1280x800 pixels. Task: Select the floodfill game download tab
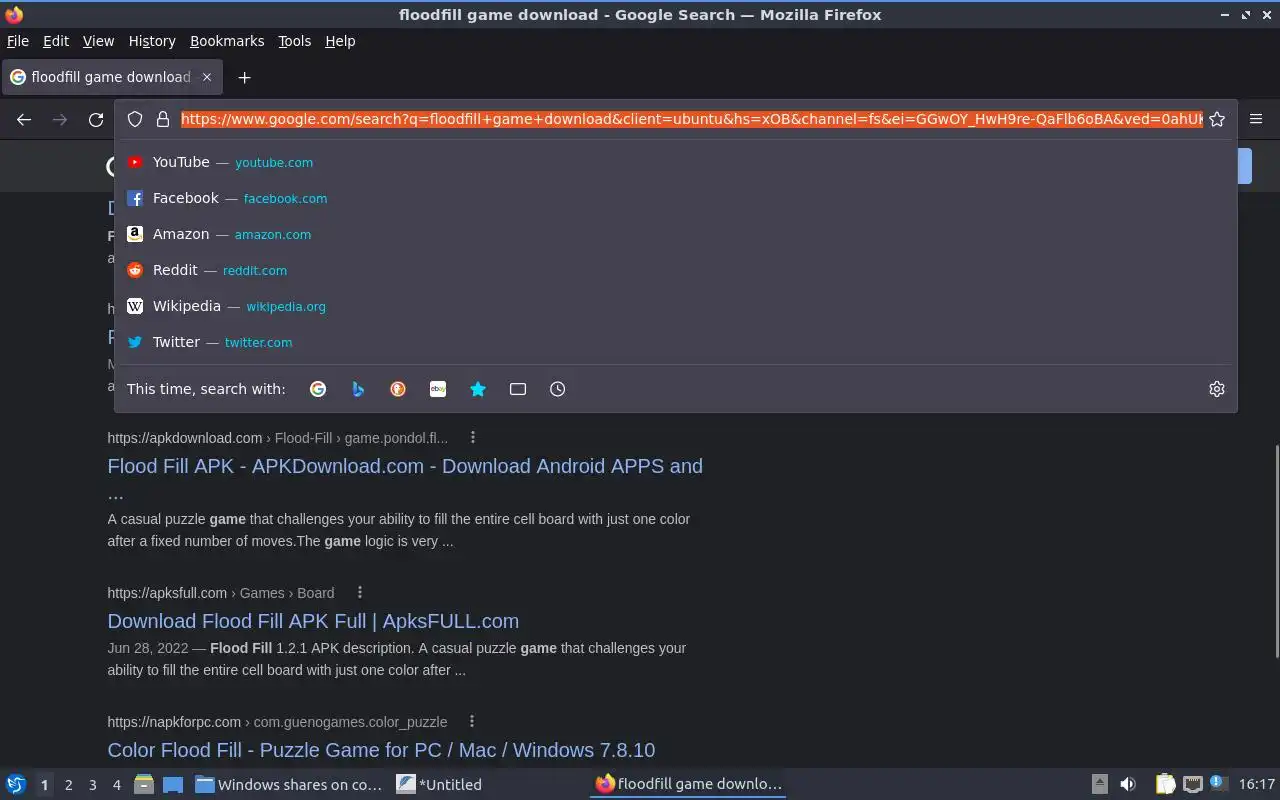(113, 77)
